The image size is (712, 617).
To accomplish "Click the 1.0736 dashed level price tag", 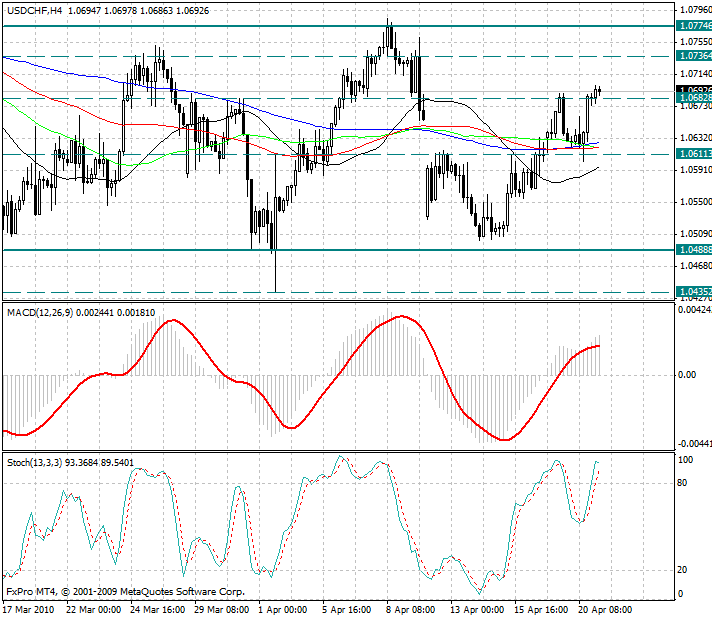I will pyautogui.click(x=693, y=56).
